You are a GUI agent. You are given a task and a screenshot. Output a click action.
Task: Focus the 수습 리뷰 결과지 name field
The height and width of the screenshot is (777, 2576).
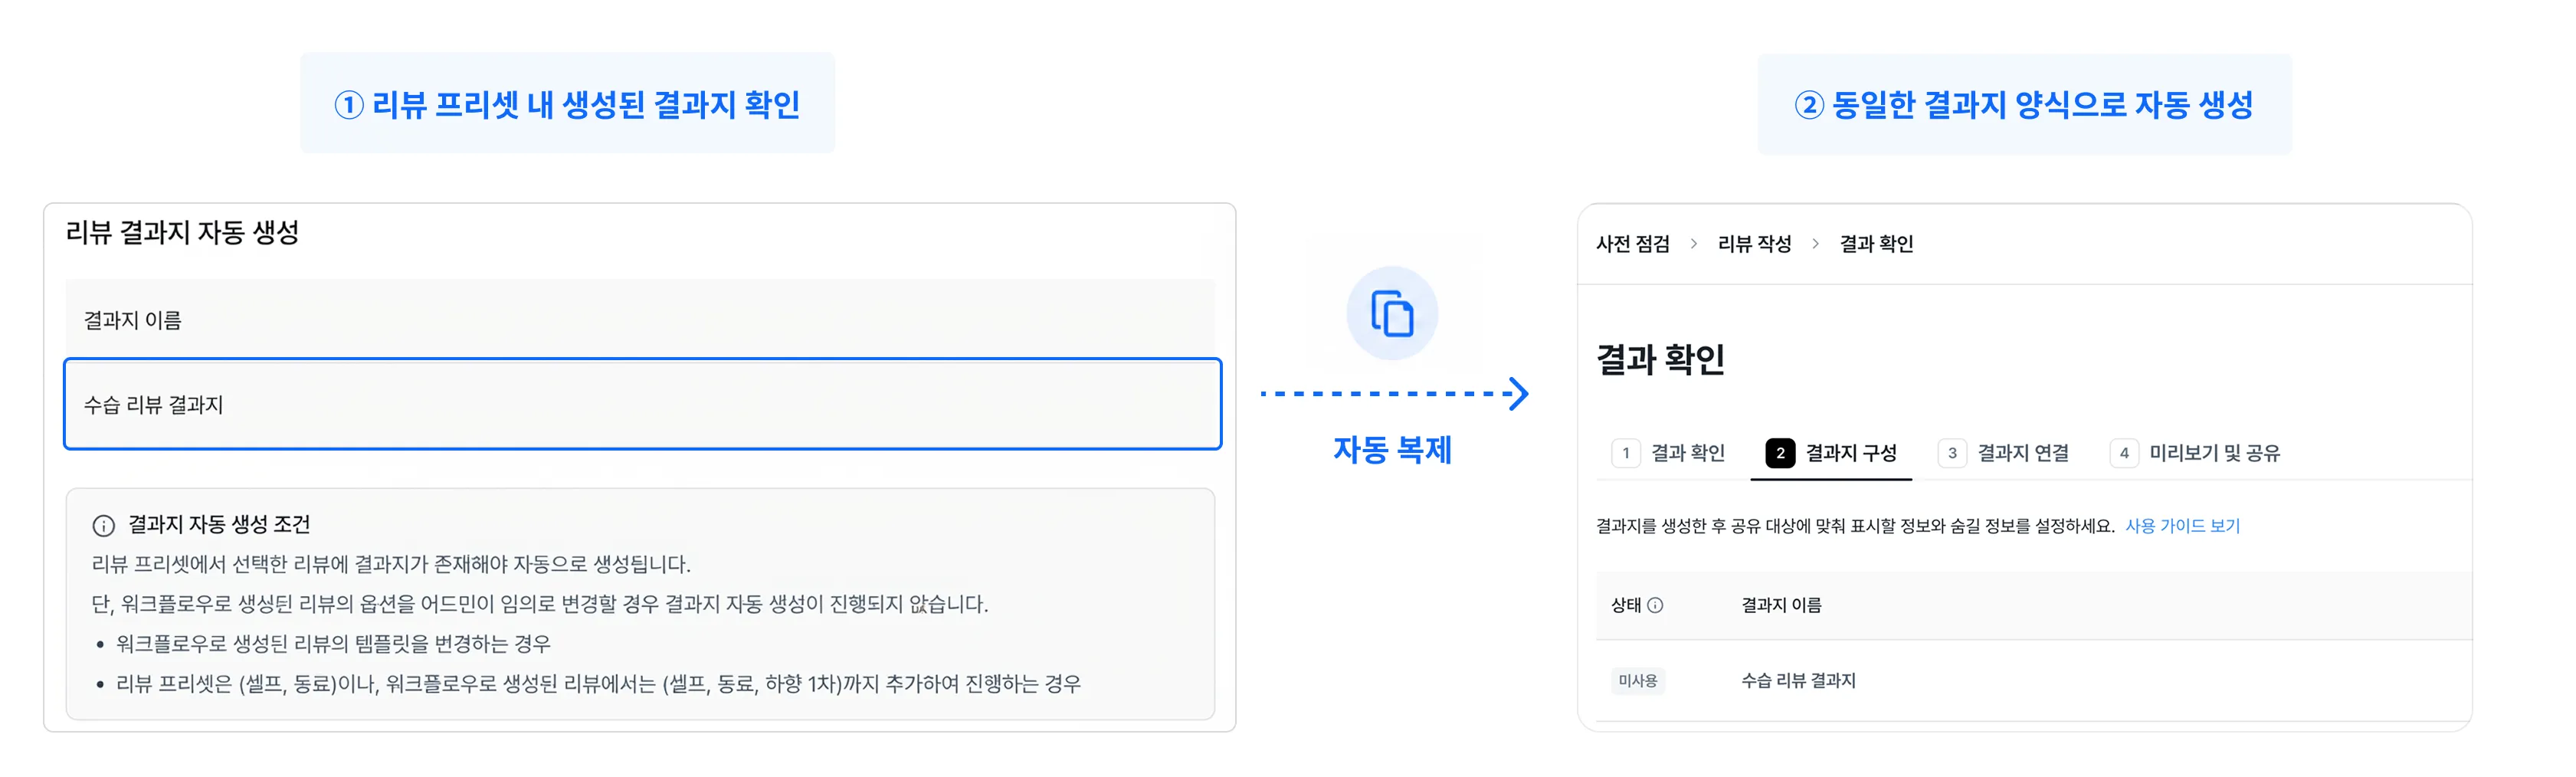point(642,404)
